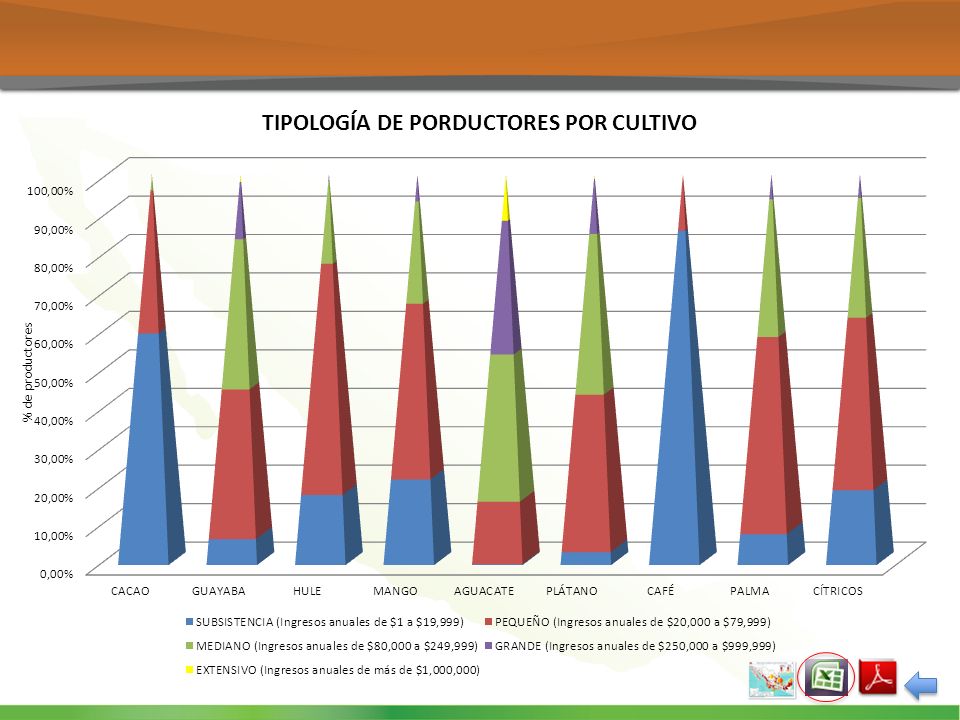960x720 pixels.
Task: Select the green MEDIANO legend swatch
Action: (189, 646)
